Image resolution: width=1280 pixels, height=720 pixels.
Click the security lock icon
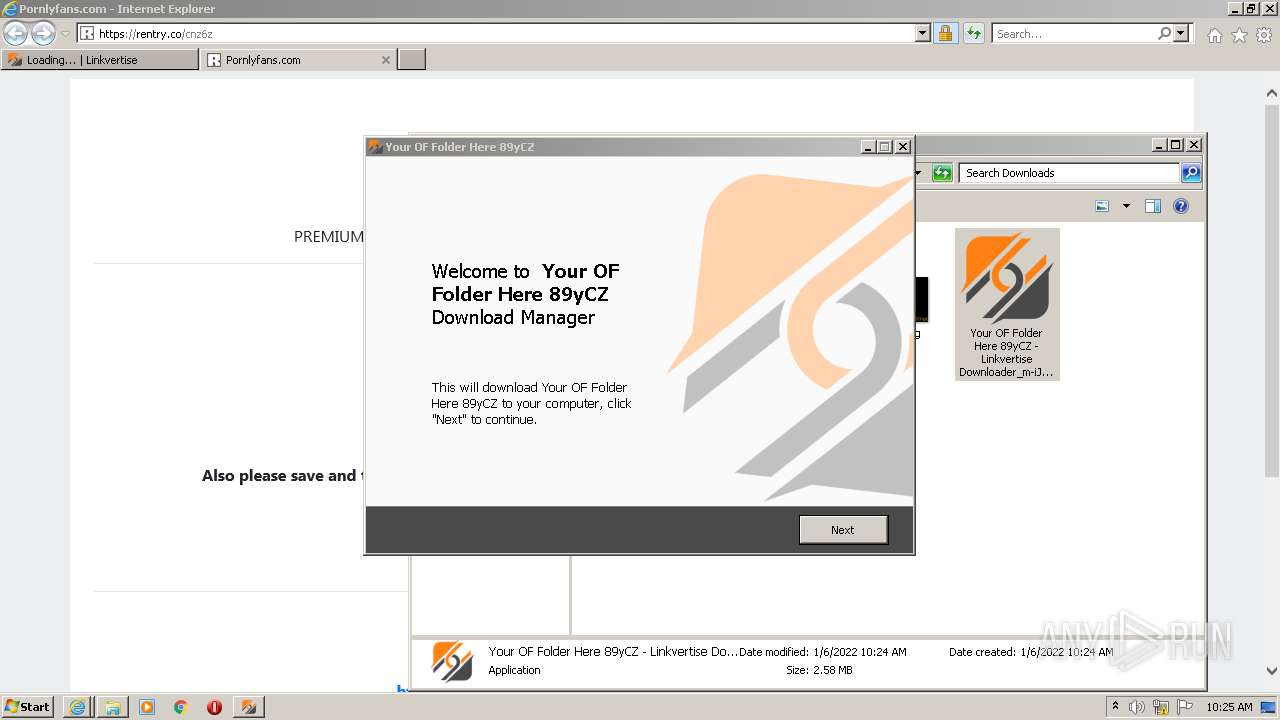(x=945, y=33)
